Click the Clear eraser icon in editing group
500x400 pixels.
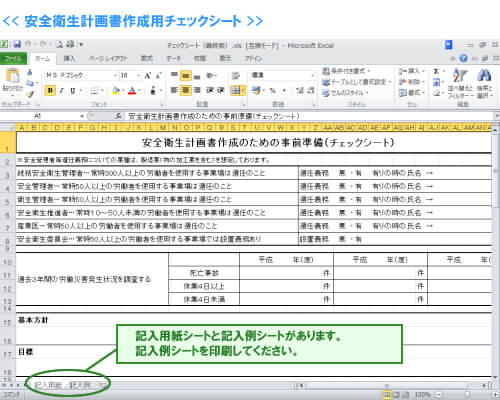[x=437, y=93]
